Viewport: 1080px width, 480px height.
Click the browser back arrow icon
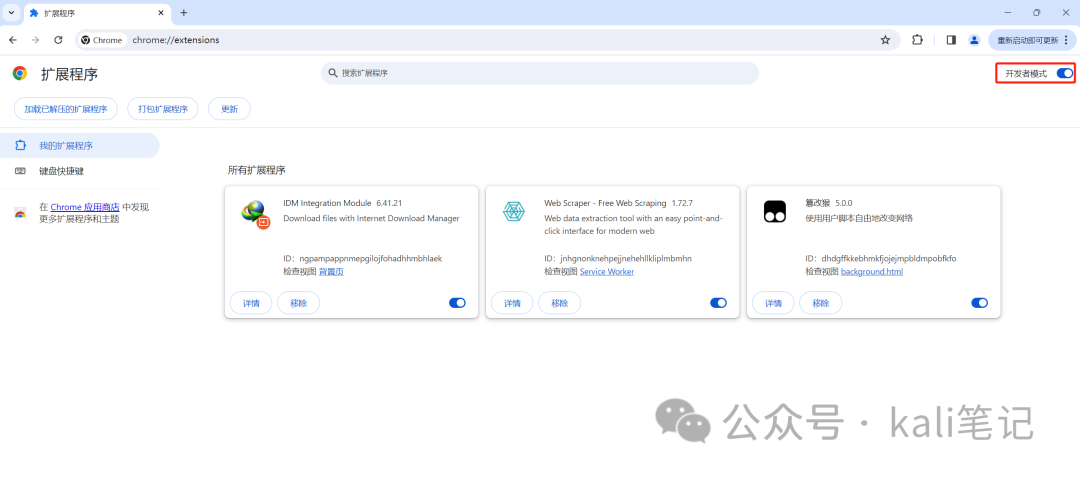coord(13,40)
